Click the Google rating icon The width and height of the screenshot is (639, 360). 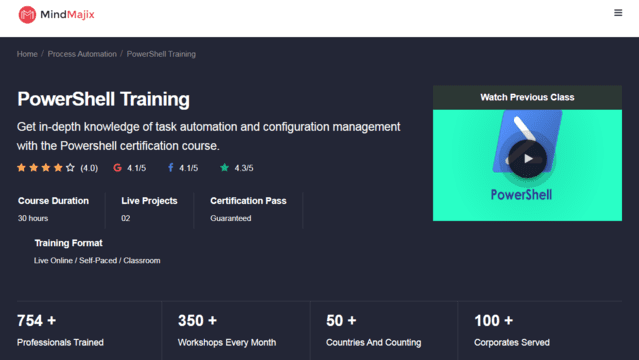pyautogui.click(x=117, y=168)
